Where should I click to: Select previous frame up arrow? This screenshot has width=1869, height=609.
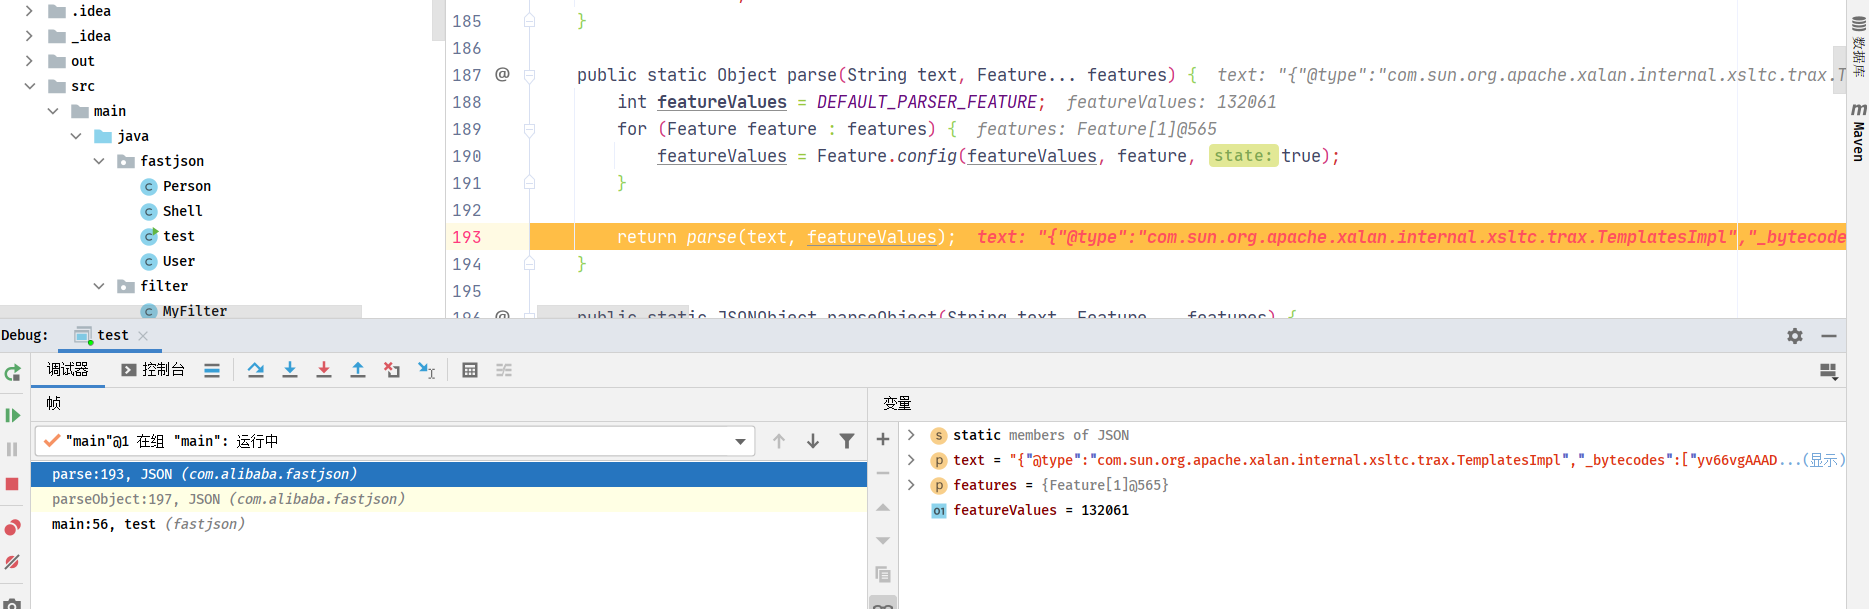pyautogui.click(x=779, y=441)
